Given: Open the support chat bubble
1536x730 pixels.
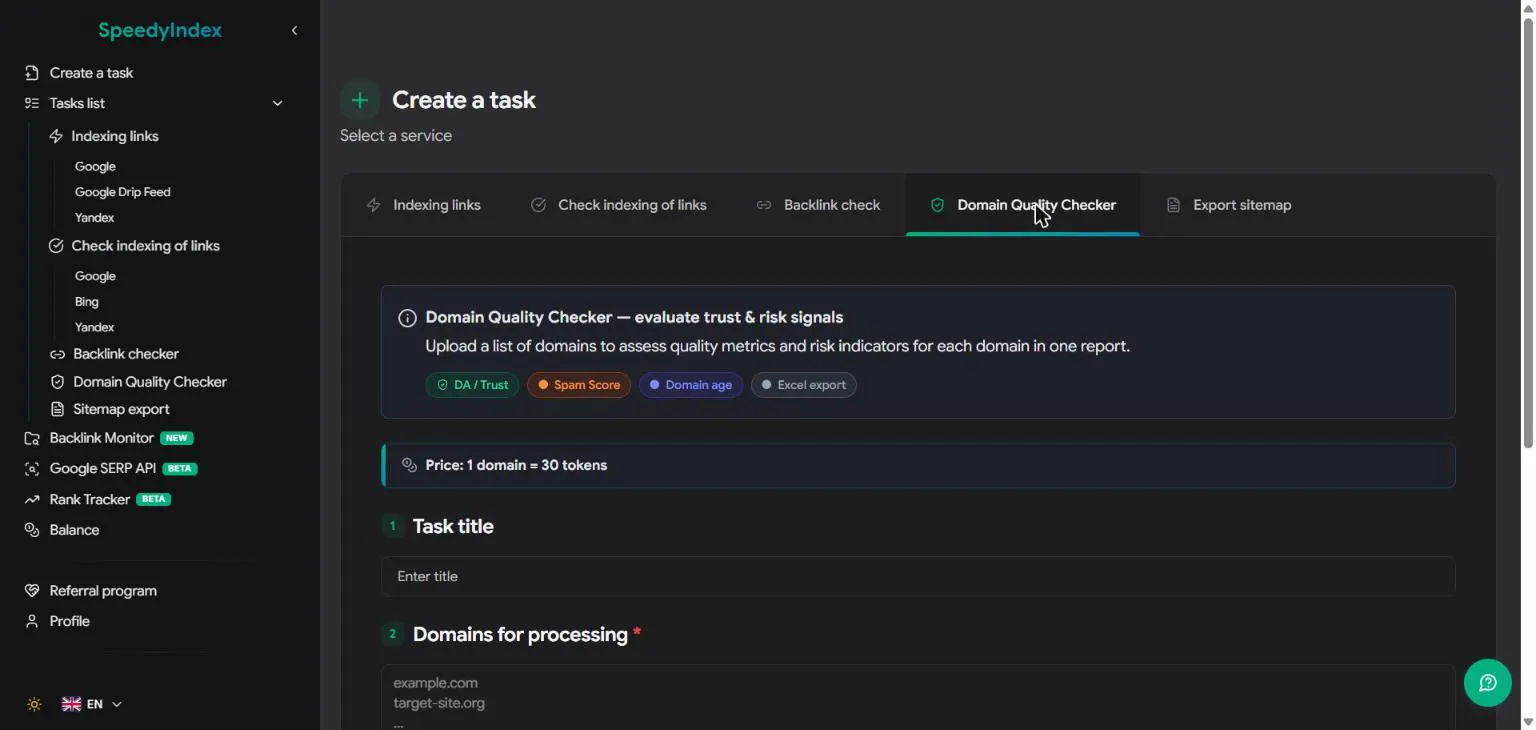Looking at the screenshot, I should pyautogui.click(x=1488, y=683).
